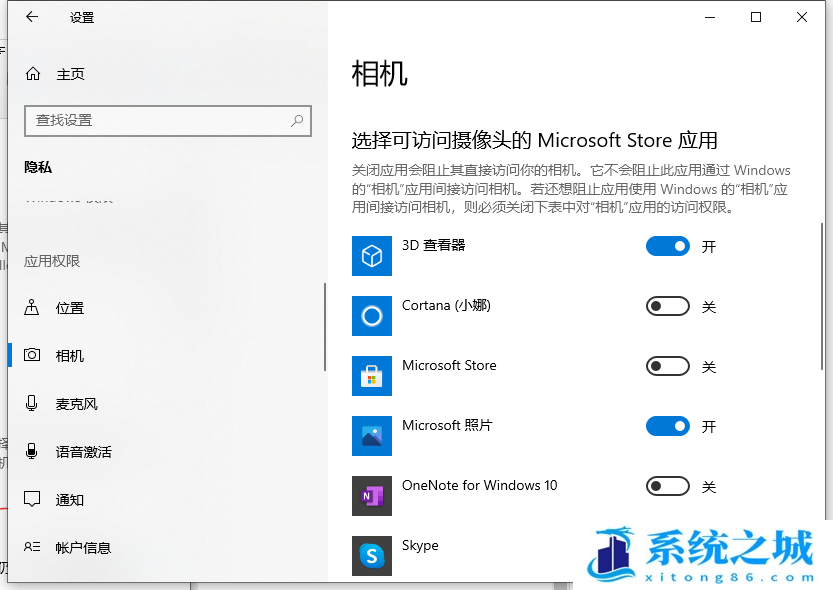833x590 pixels.
Task: Click the Microsoft 照片 app name
Action: 447,425
